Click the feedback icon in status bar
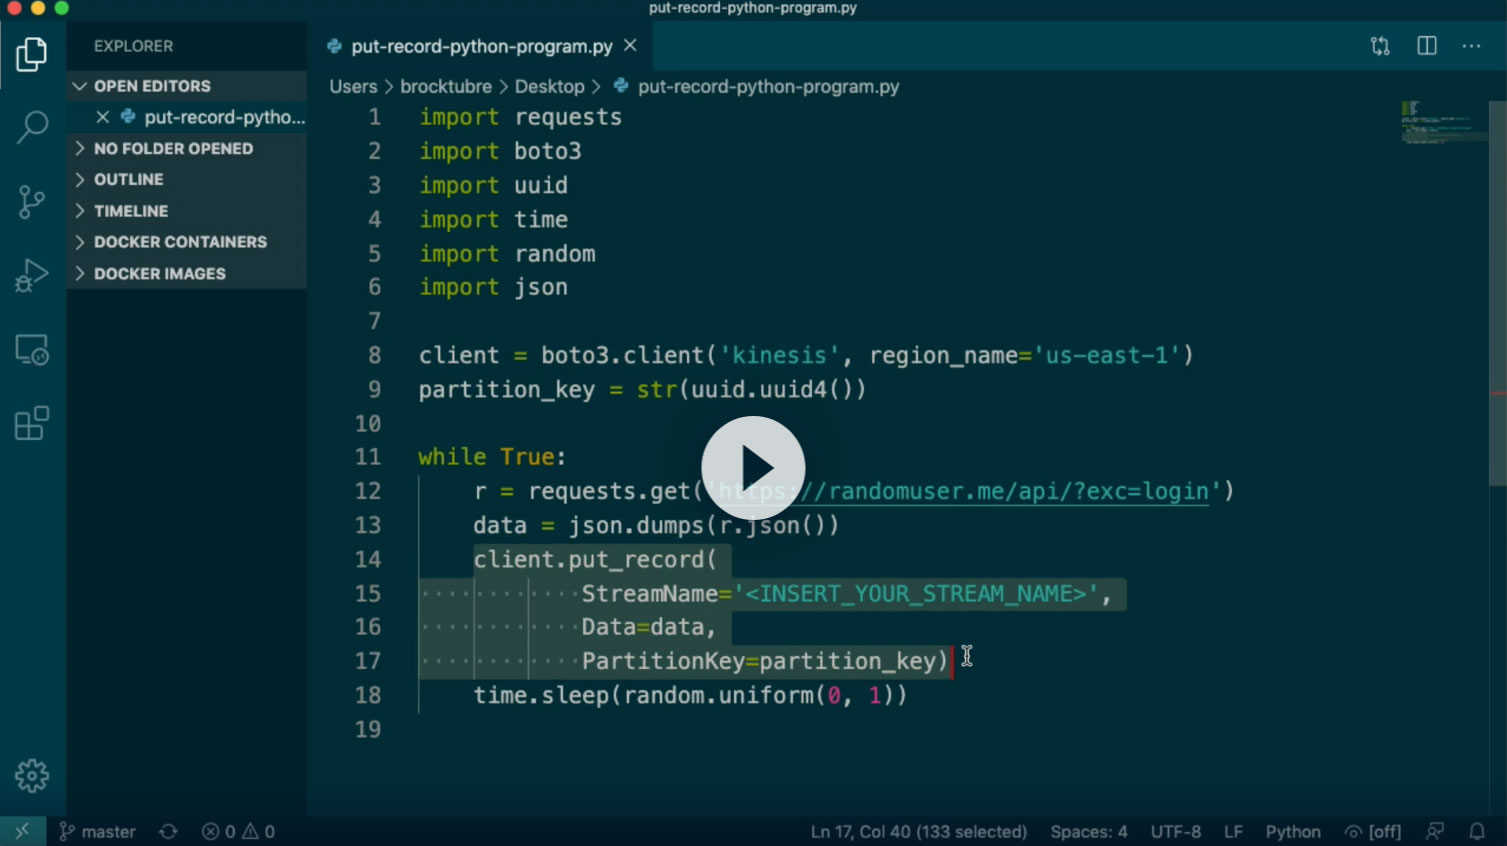The height and width of the screenshot is (846, 1507). click(1435, 831)
